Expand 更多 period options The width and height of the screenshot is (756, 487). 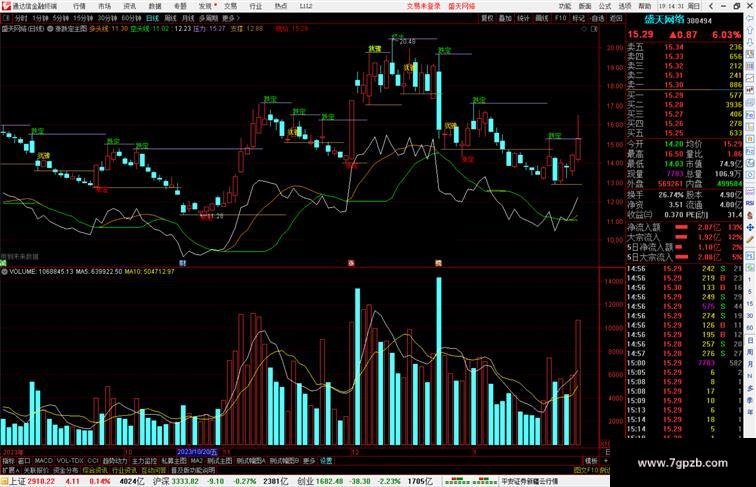[230, 18]
